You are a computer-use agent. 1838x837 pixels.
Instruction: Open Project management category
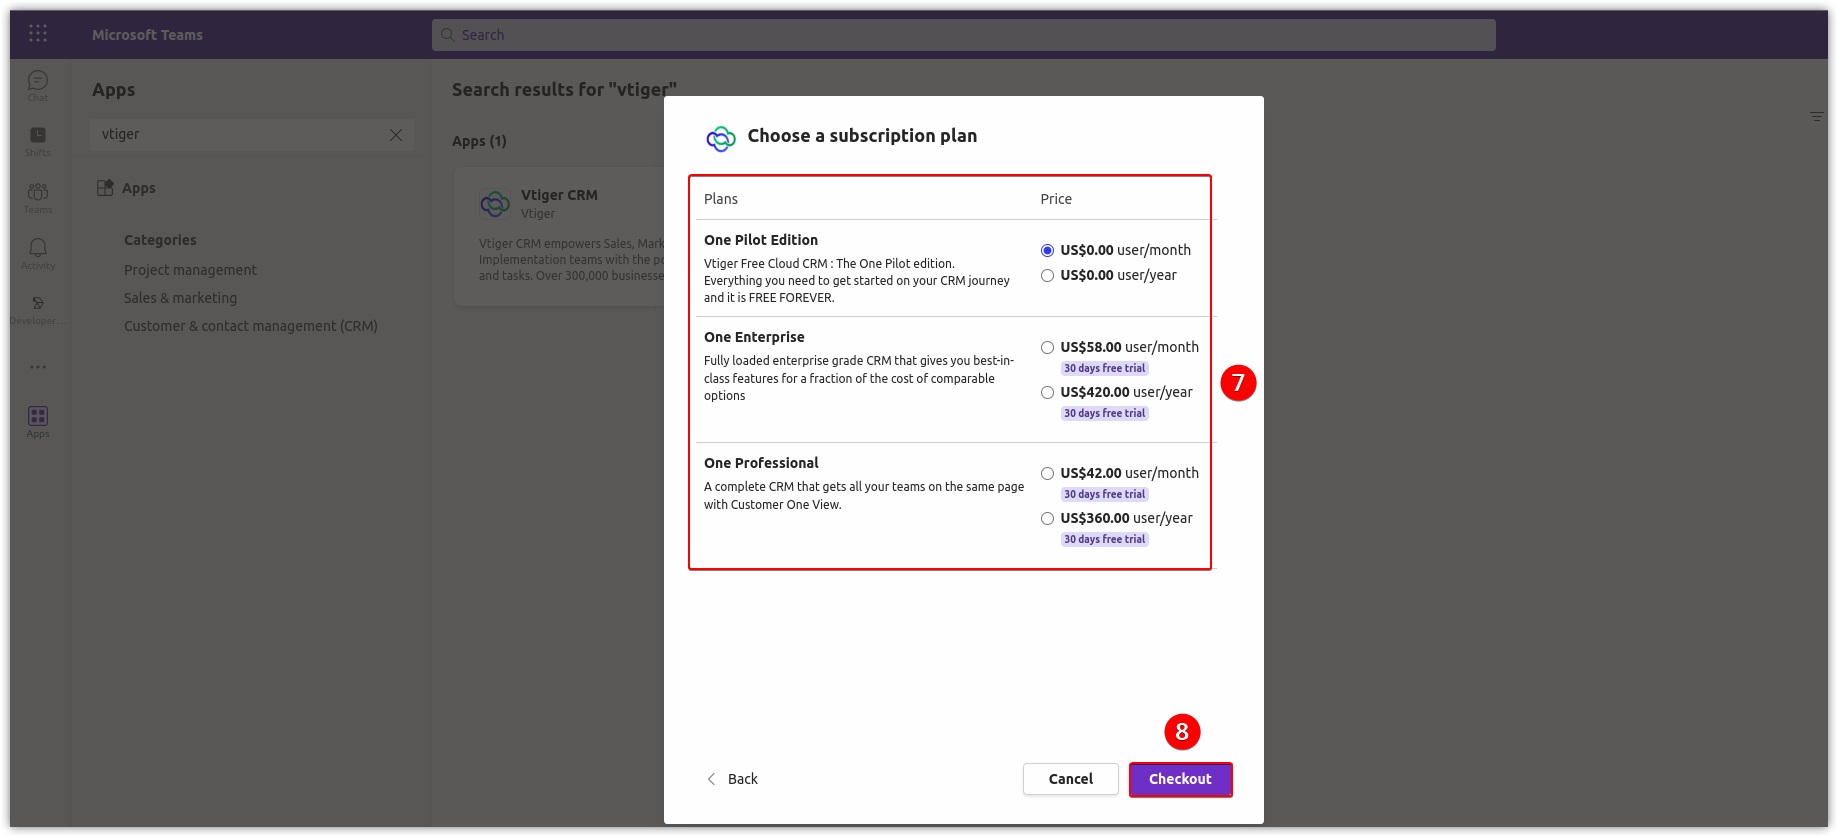tap(190, 270)
